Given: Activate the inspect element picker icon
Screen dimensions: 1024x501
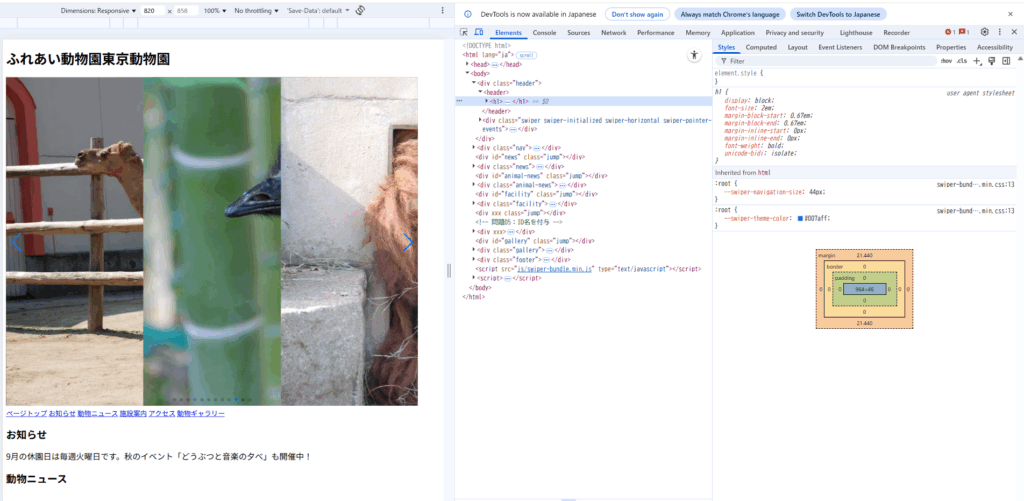Looking at the screenshot, I should coord(465,32).
